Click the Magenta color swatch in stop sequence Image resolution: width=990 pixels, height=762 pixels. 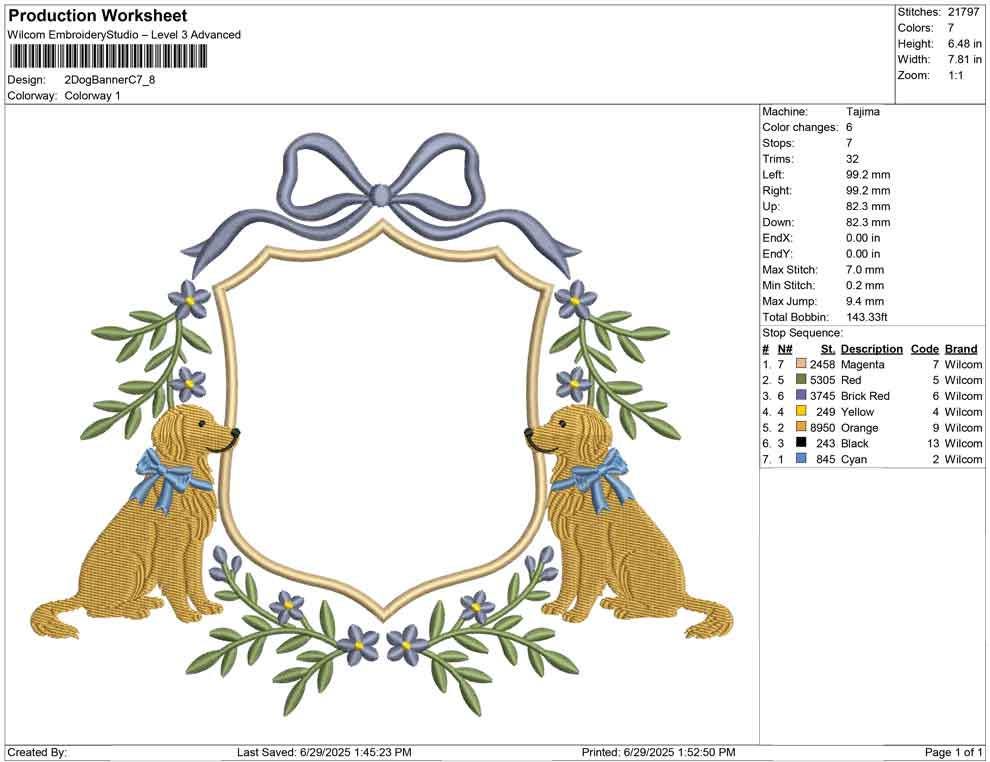(x=803, y=364)
